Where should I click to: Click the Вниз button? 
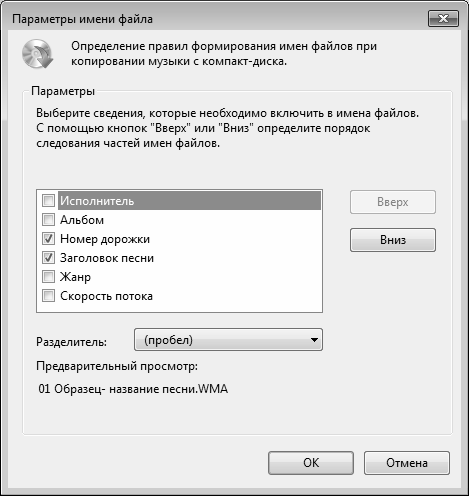point(393,240)
